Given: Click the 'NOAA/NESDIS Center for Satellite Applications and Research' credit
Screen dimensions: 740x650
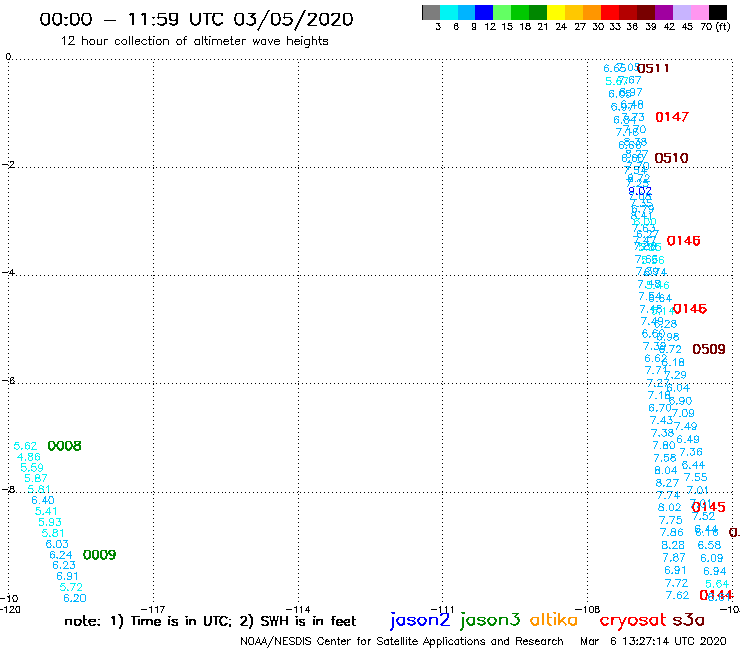Looking at the screenshot, I should tap(402, 641).
